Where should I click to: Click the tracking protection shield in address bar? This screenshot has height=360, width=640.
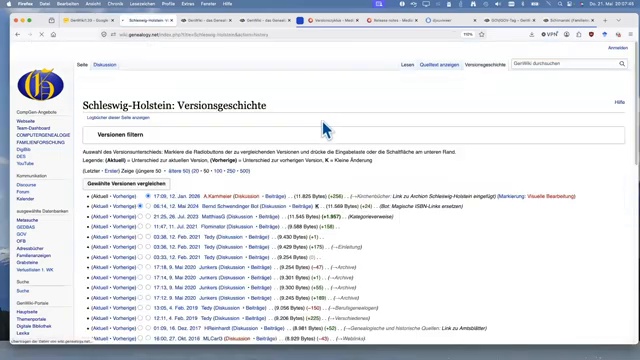point(104,35)
